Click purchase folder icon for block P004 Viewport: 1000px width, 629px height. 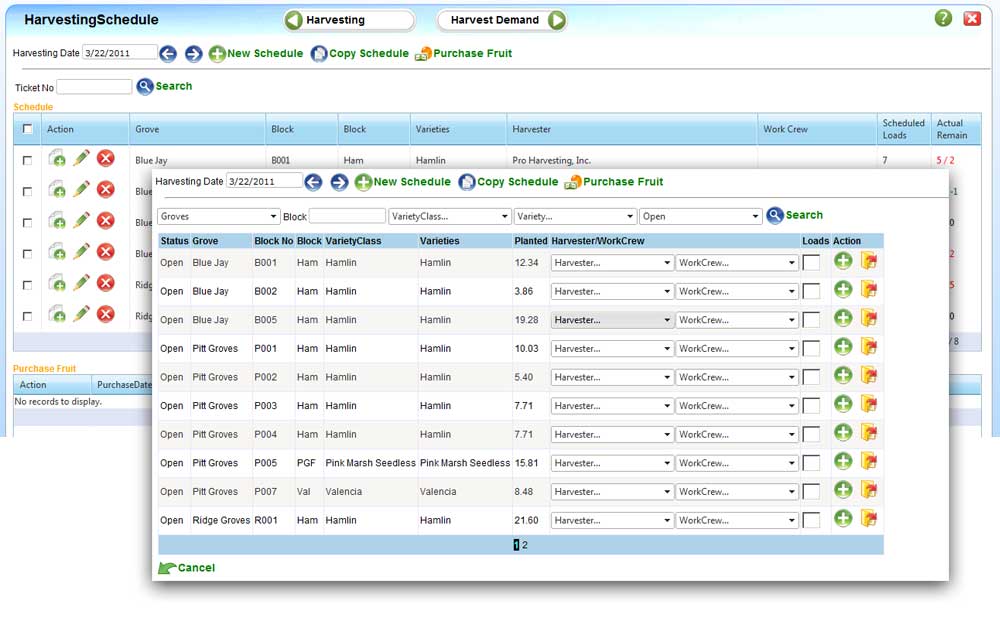(x=869, y=433)
